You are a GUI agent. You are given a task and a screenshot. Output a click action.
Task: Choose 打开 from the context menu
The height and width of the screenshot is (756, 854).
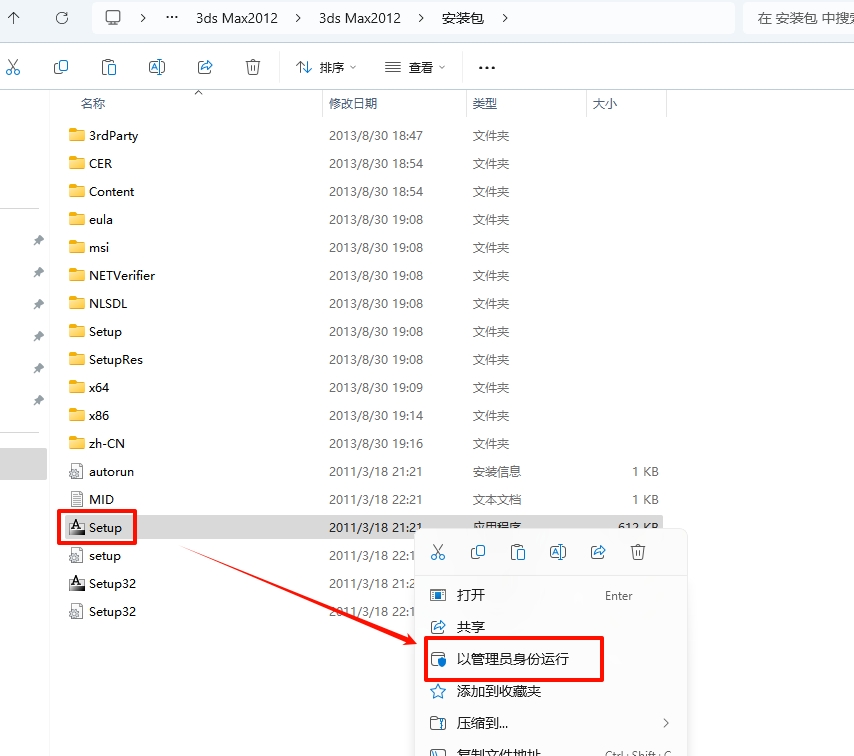[x=471, y=595]
